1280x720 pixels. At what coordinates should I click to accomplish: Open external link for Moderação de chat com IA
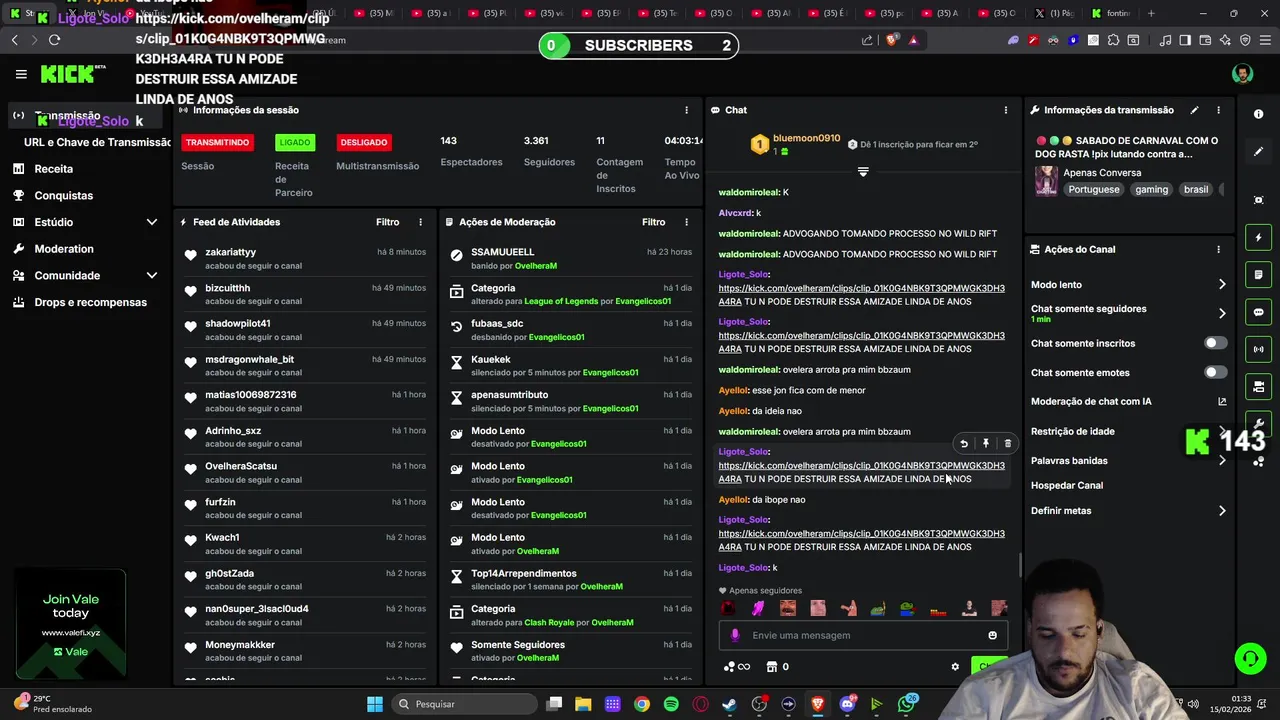(x=1222, y=402)
